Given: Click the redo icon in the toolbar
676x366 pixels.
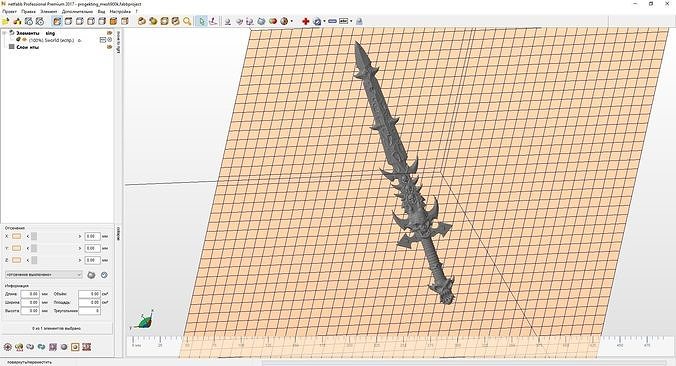Looking at the screenshot, I should coord(40,21).
